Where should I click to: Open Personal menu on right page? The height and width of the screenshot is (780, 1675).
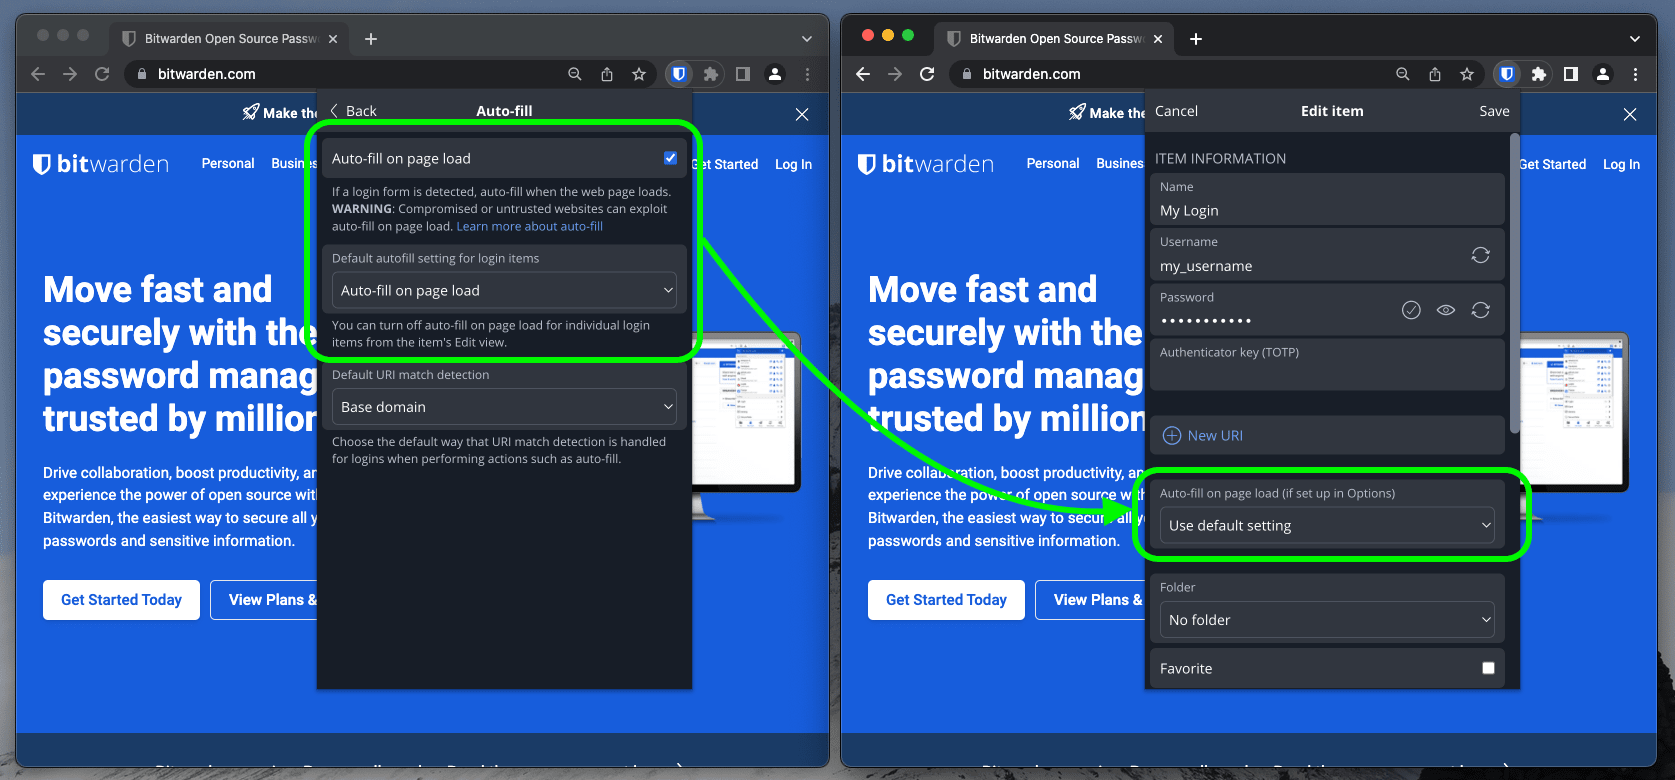(x=1053, y=163)
